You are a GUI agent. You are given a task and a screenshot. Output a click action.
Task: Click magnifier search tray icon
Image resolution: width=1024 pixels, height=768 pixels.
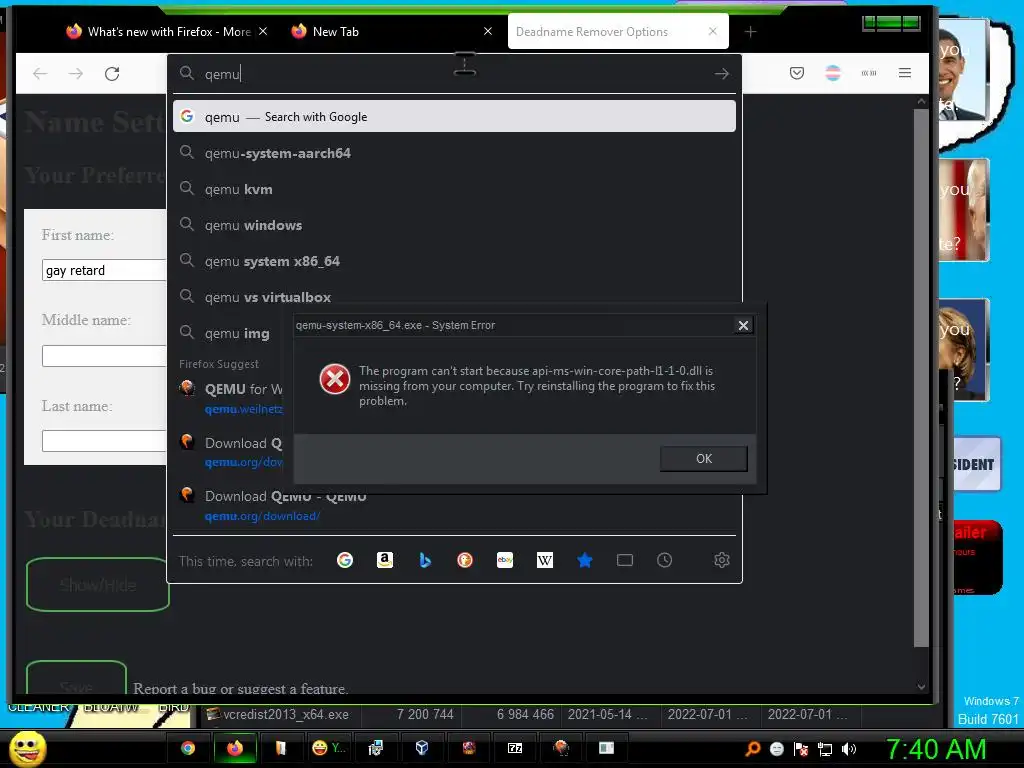[x=753, y=749]
